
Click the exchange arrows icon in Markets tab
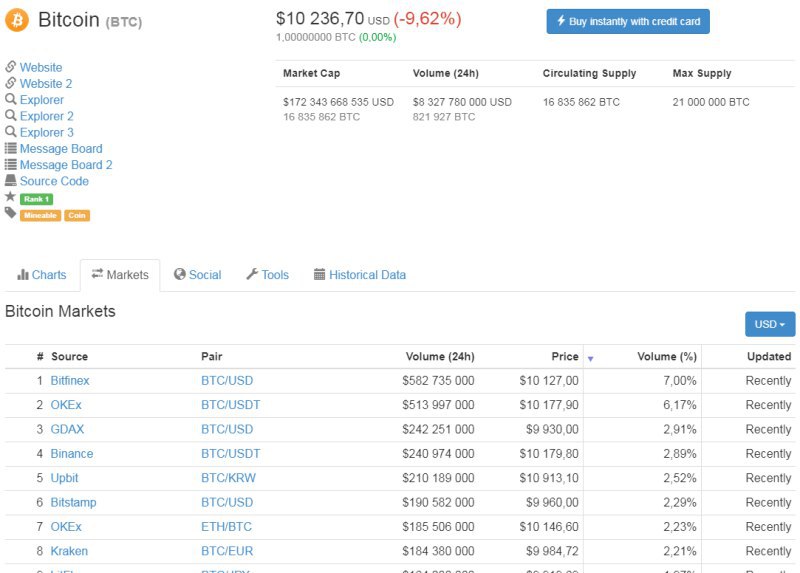pos(97,273)
